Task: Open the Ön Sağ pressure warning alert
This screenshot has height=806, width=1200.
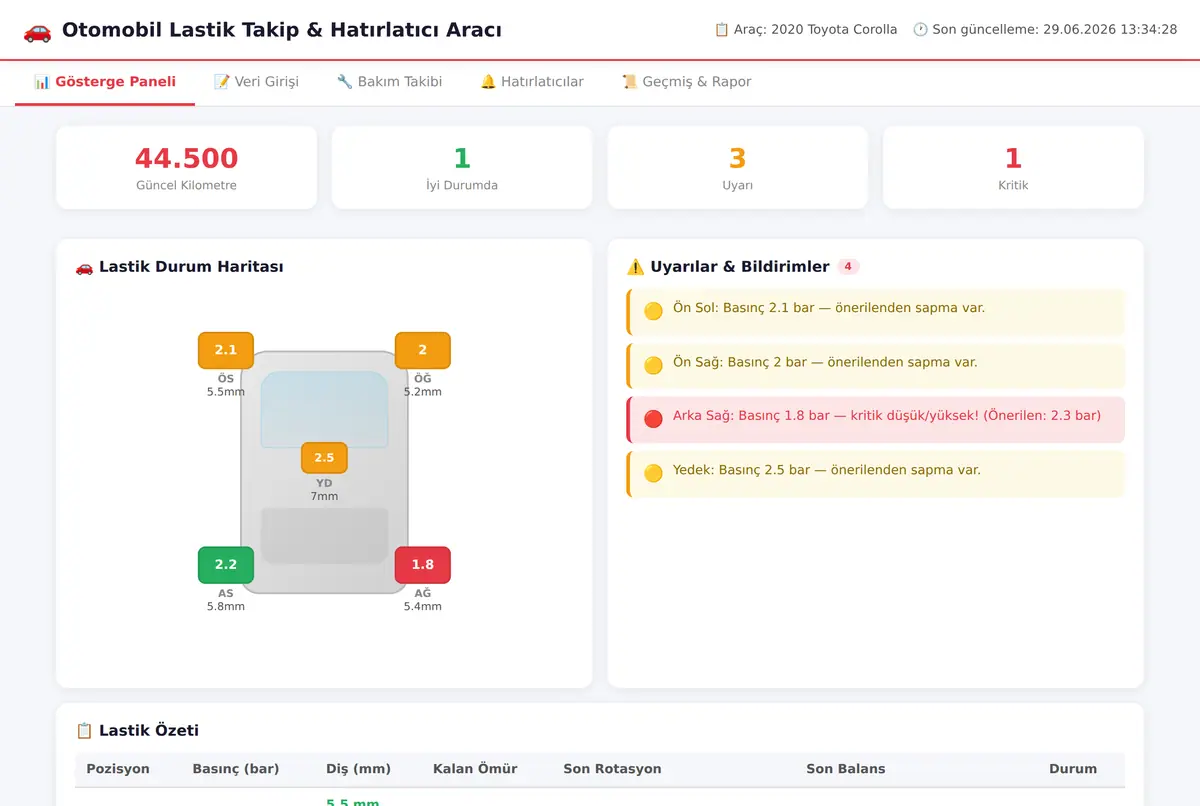Action: tap(875, 366)
